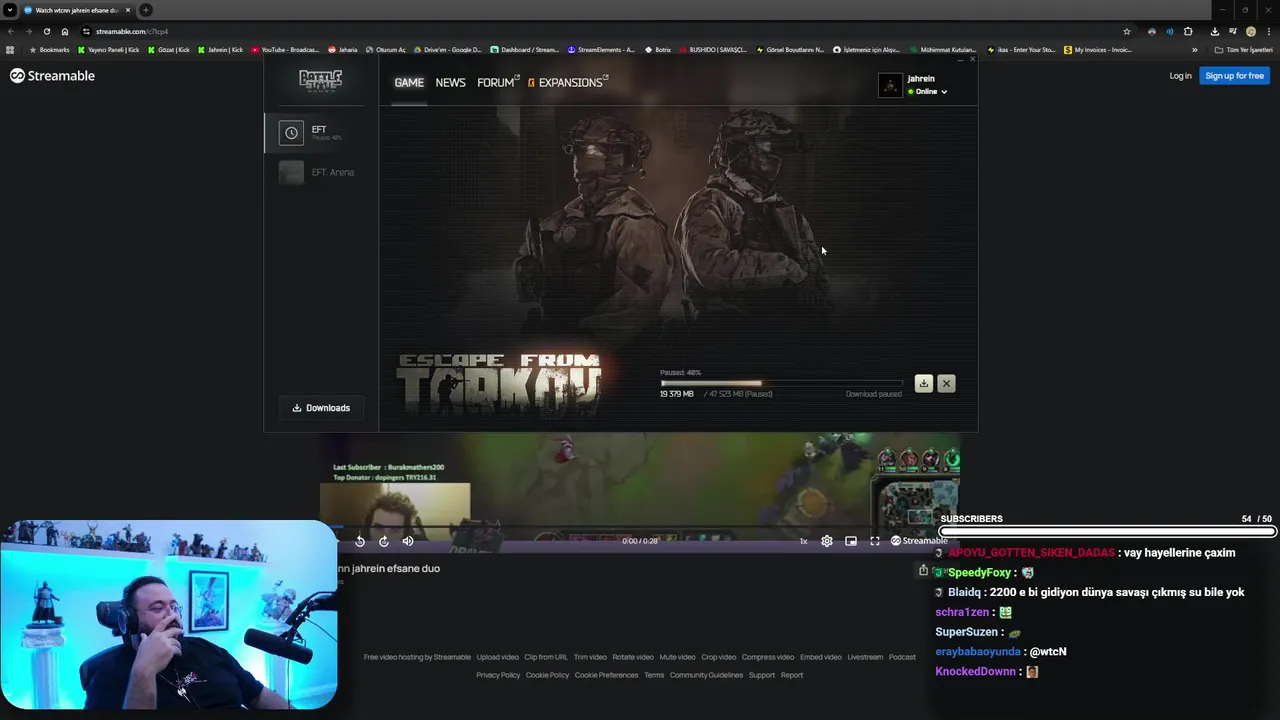Resume the paused Tarkov download

(x=923, y=383)
